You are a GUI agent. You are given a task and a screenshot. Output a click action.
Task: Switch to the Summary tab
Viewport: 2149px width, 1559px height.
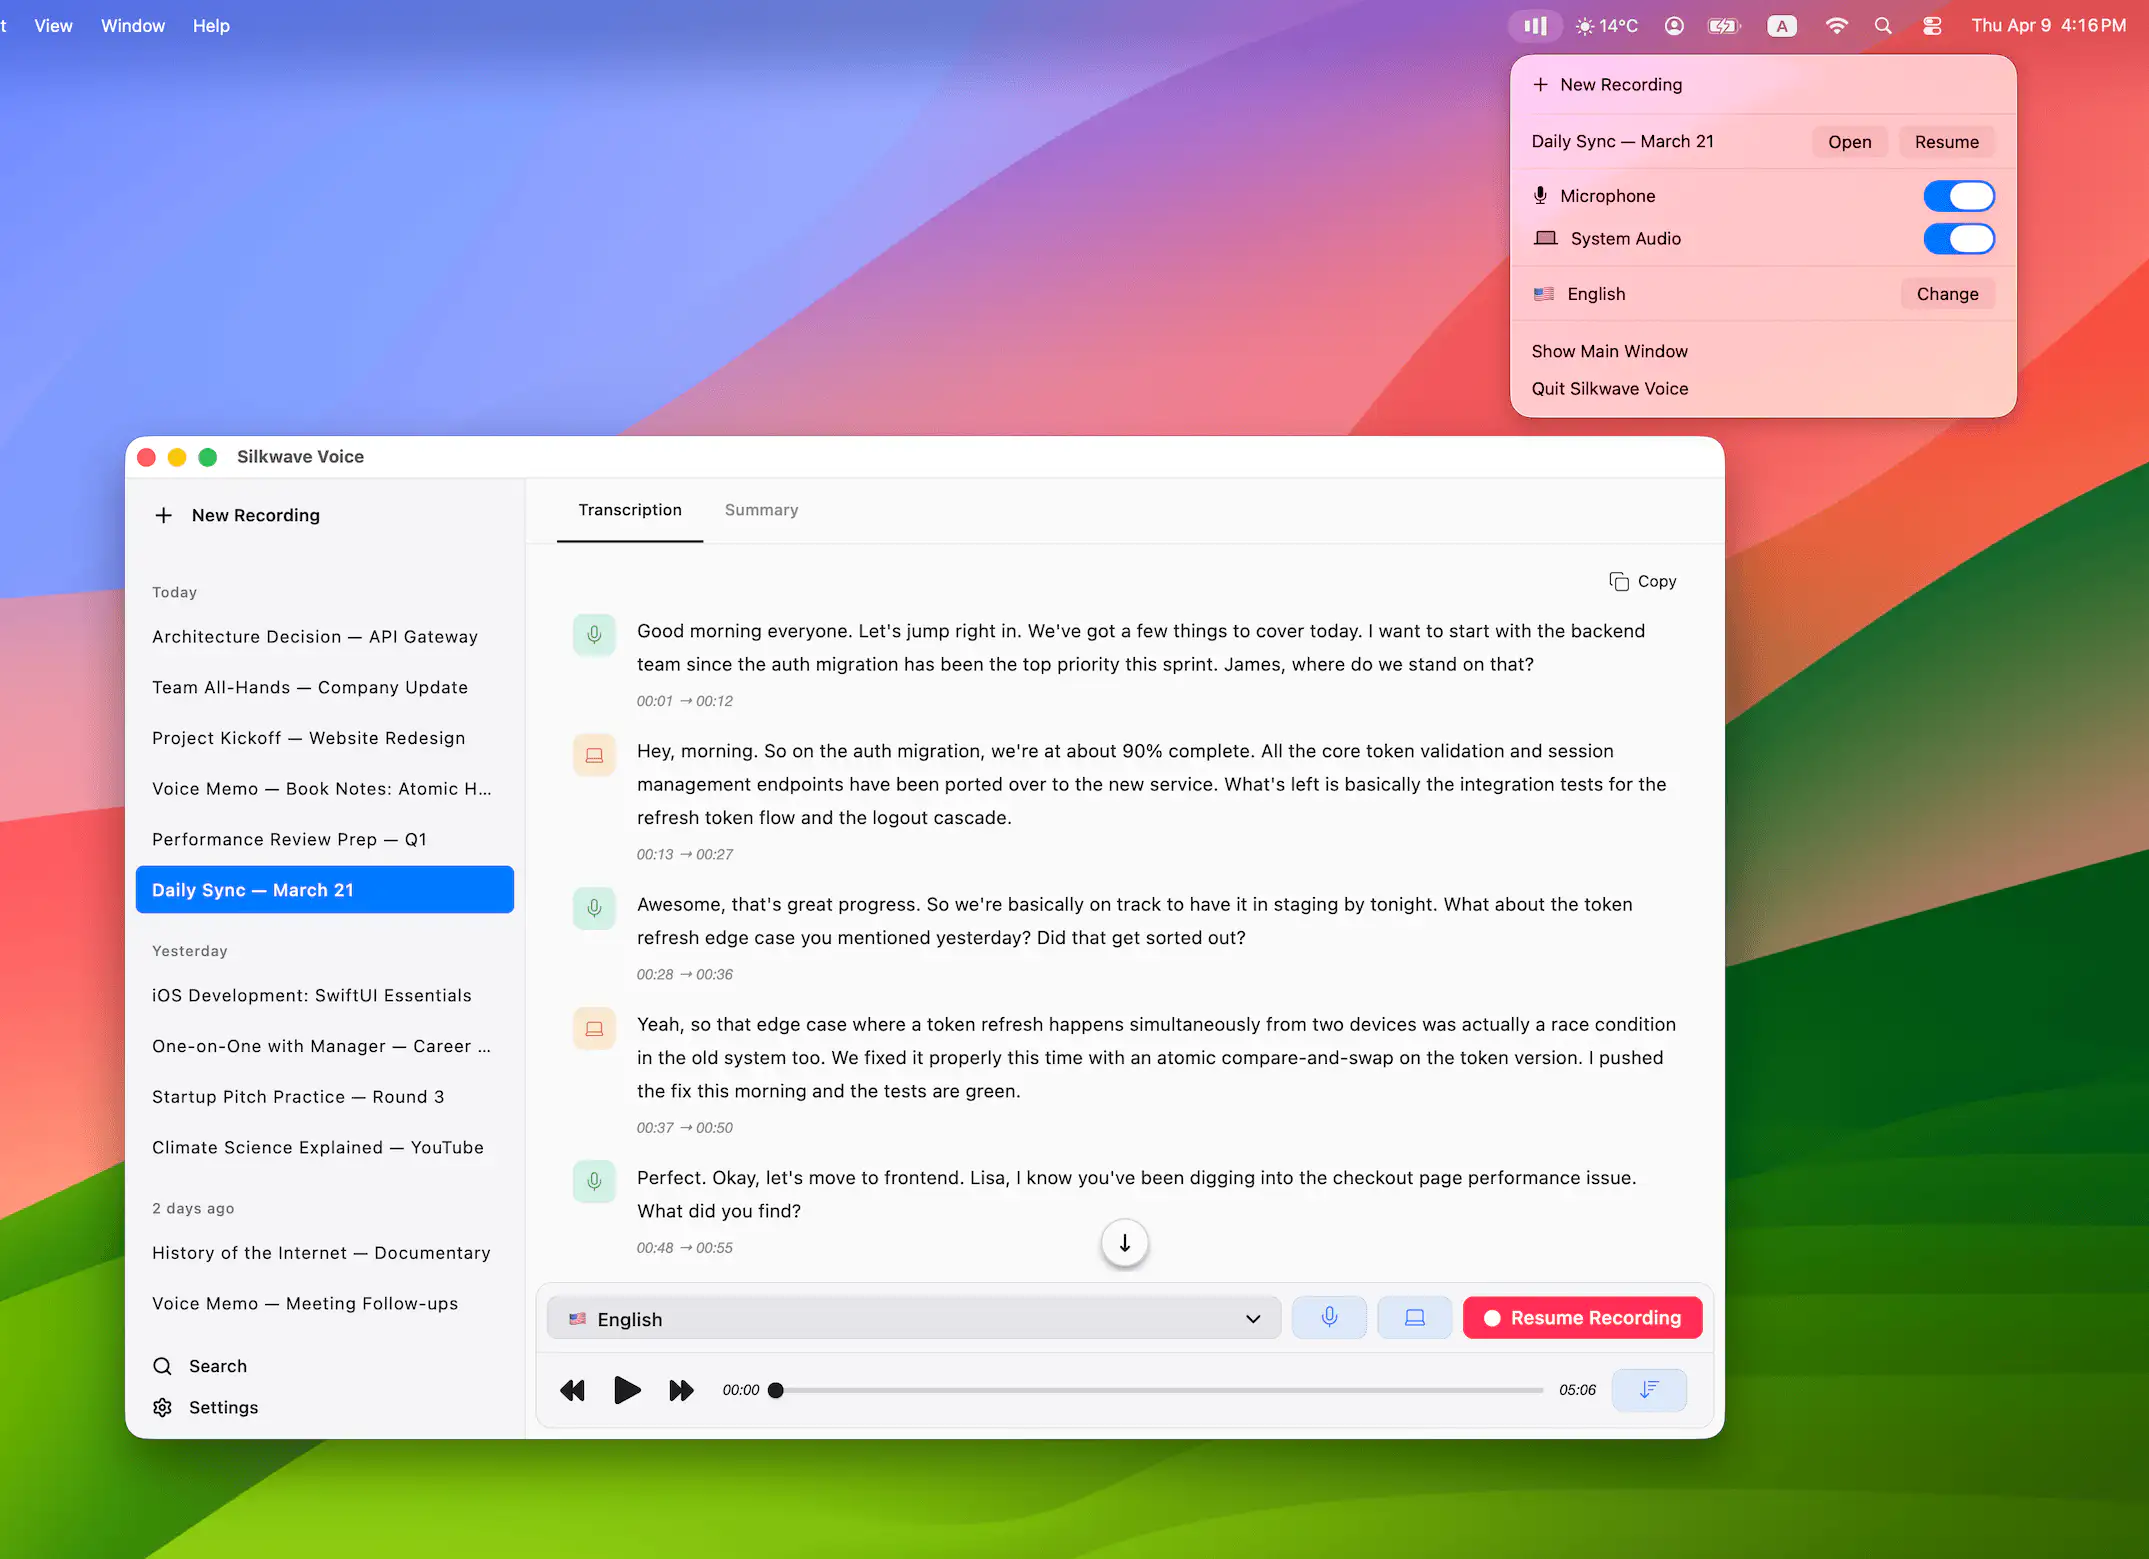pyautogui.click(x=761, y=510)
